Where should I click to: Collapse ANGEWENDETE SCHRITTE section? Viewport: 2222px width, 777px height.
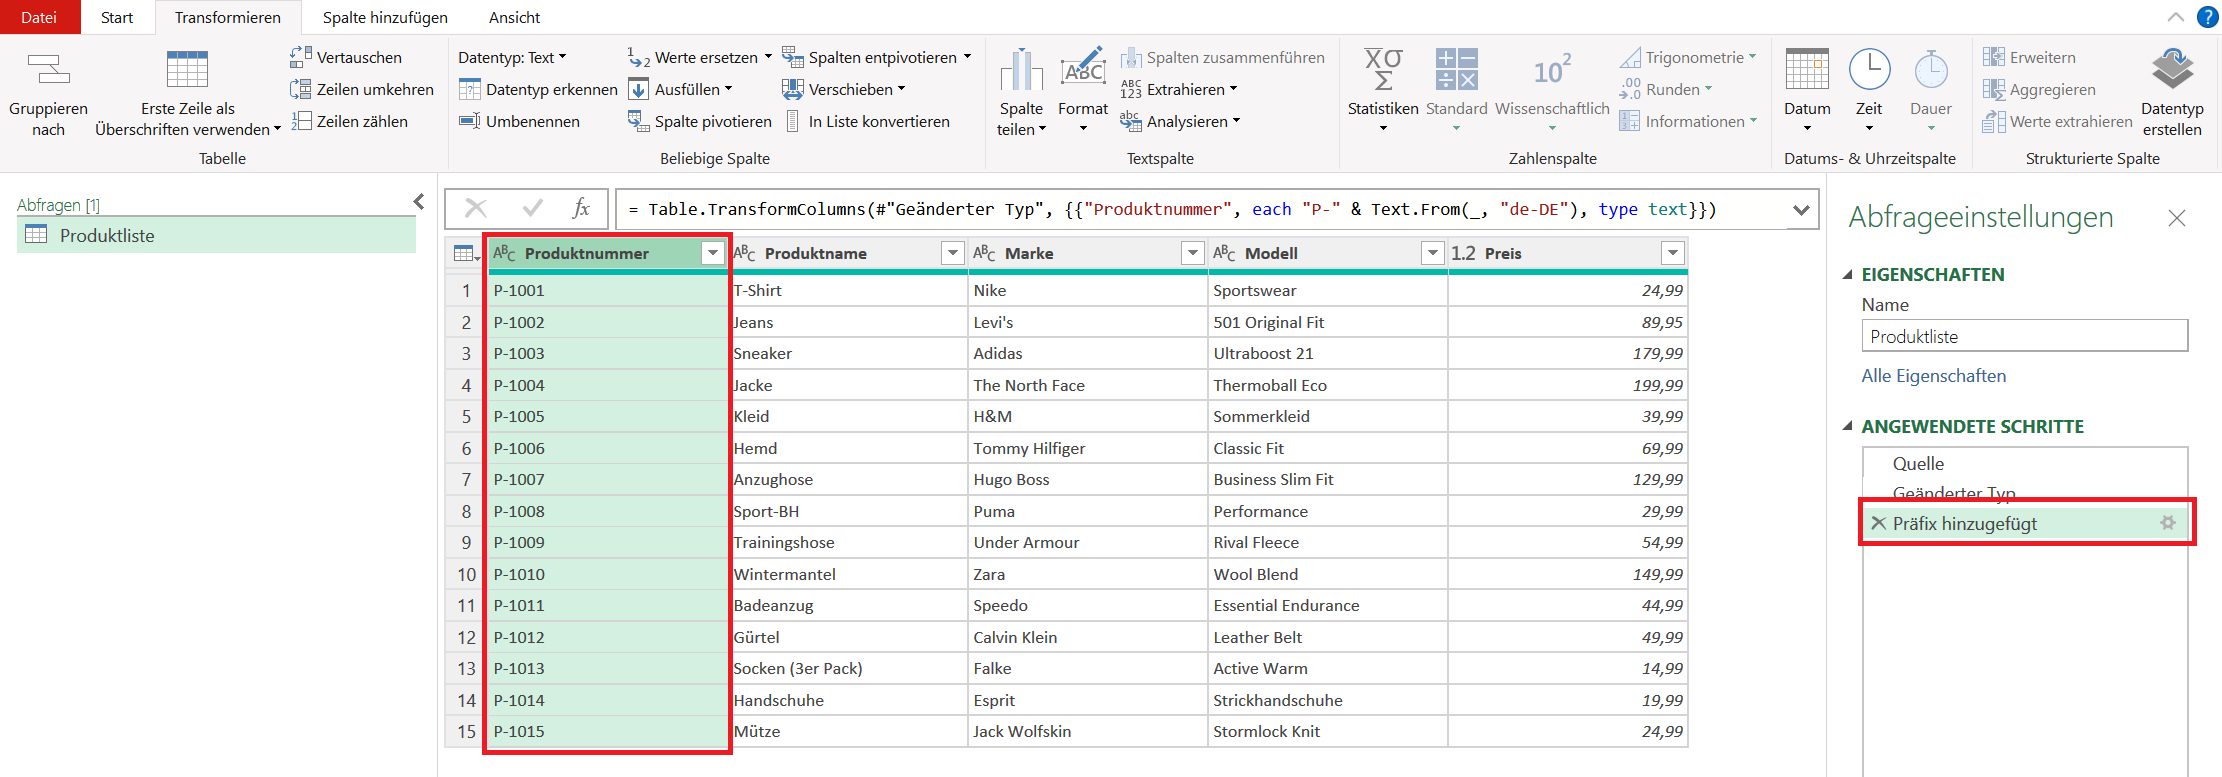[1848, 426]
